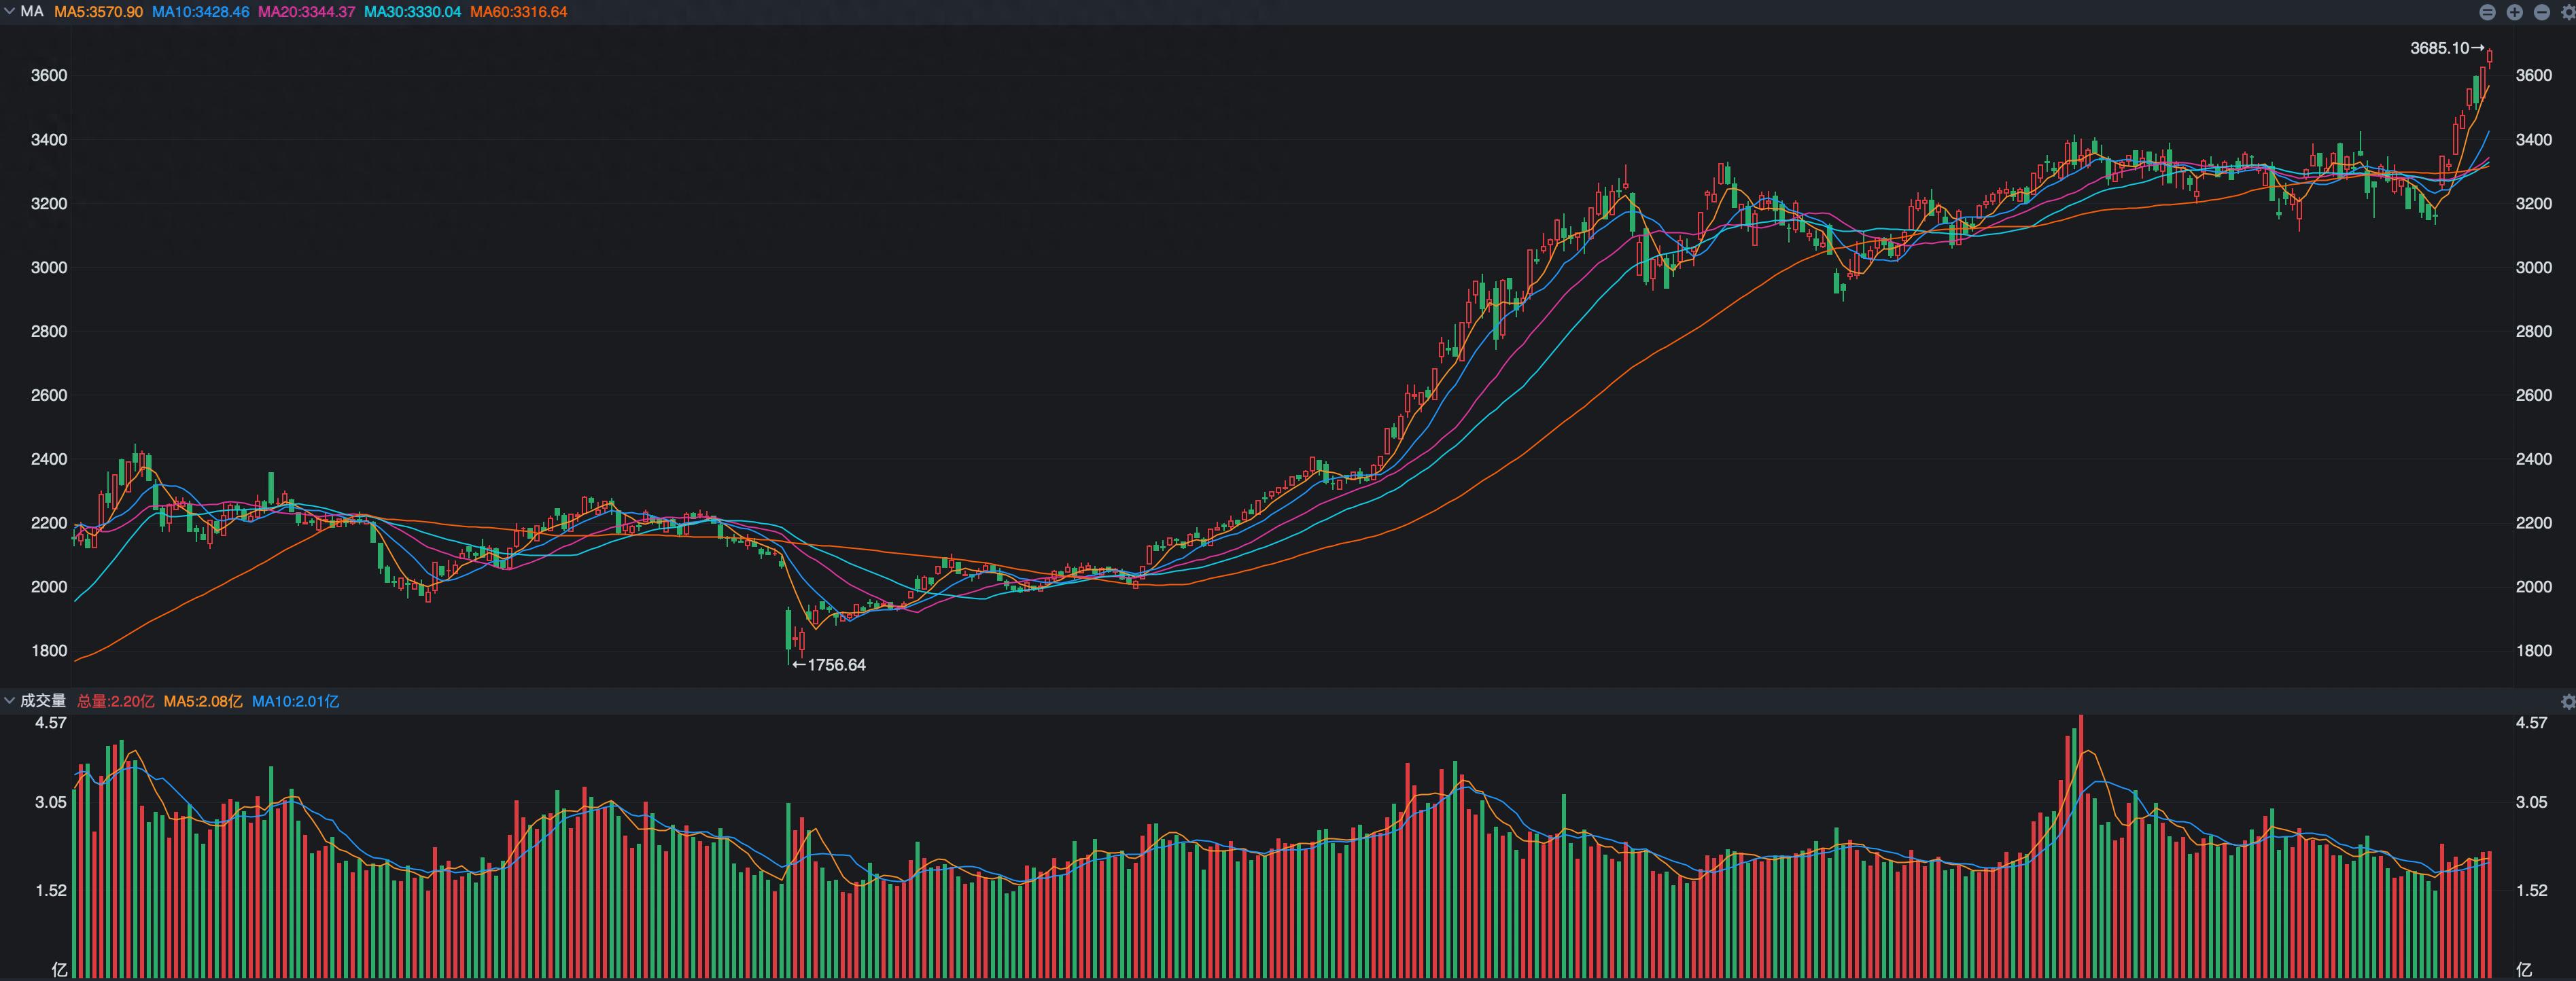Screen dimensions: 2576x981
Task: Click the MA5:3570.90 legend label
Action: pos(98,12)
